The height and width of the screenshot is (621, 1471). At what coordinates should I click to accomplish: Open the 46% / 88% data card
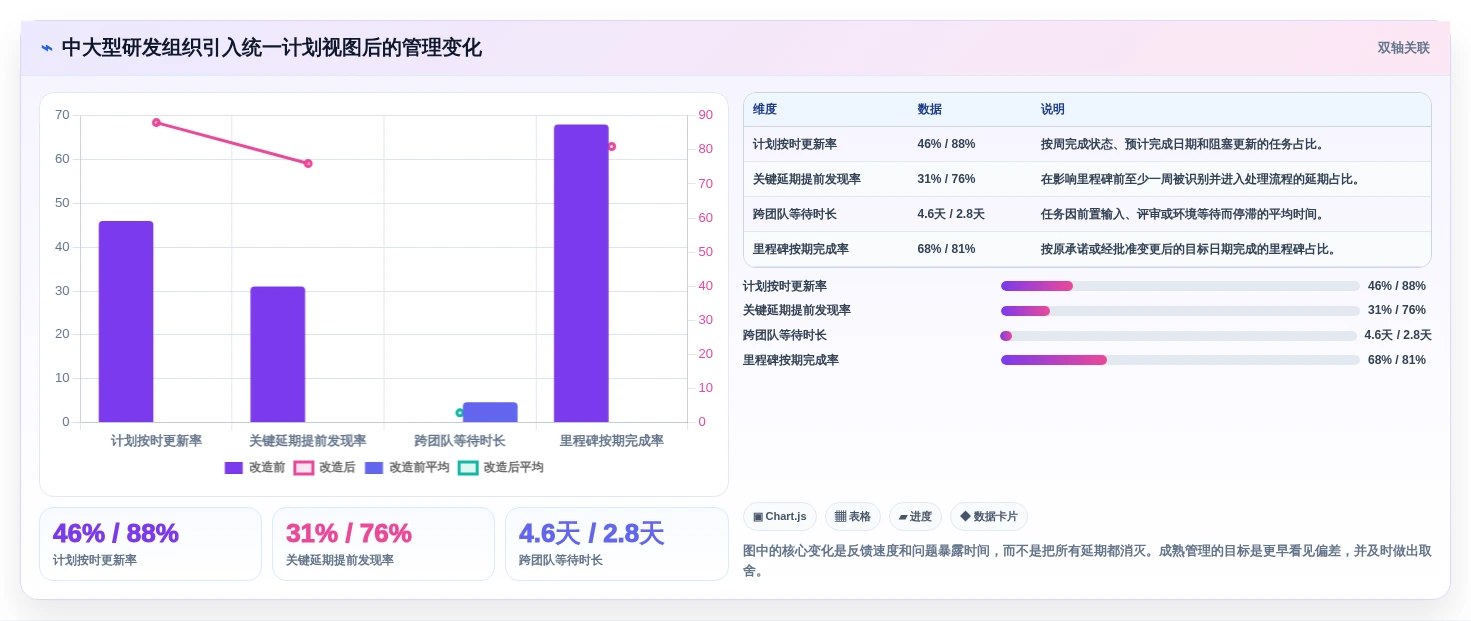point(150,544)
